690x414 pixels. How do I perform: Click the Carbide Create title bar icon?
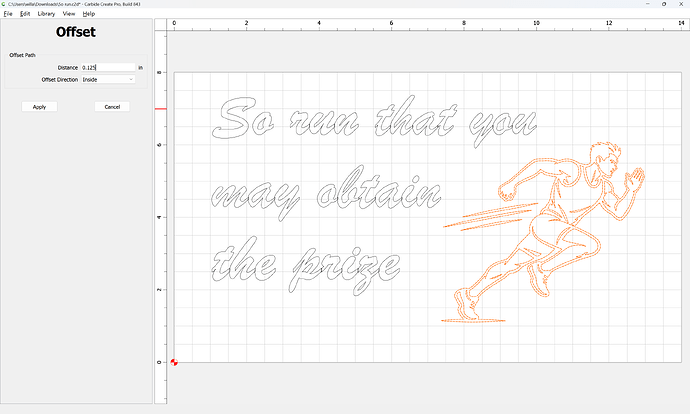click(5, 4)
